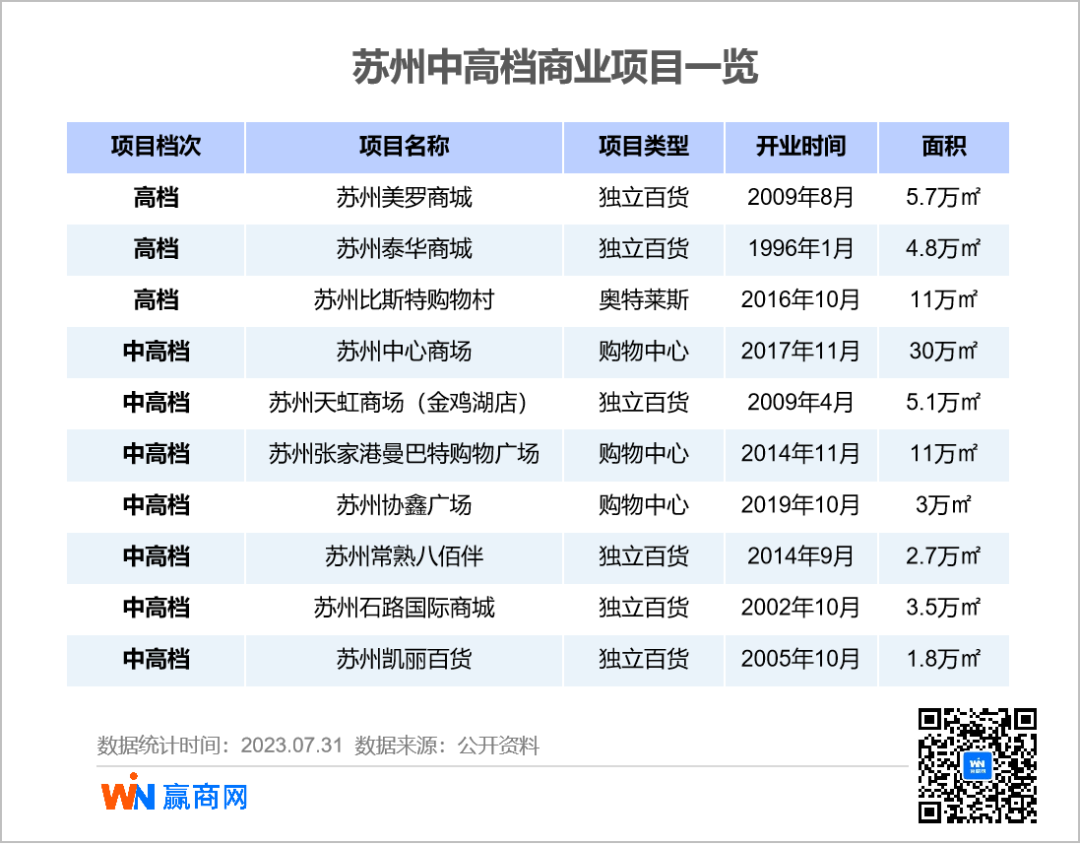Click the QR code image

[x=977, y=765]
